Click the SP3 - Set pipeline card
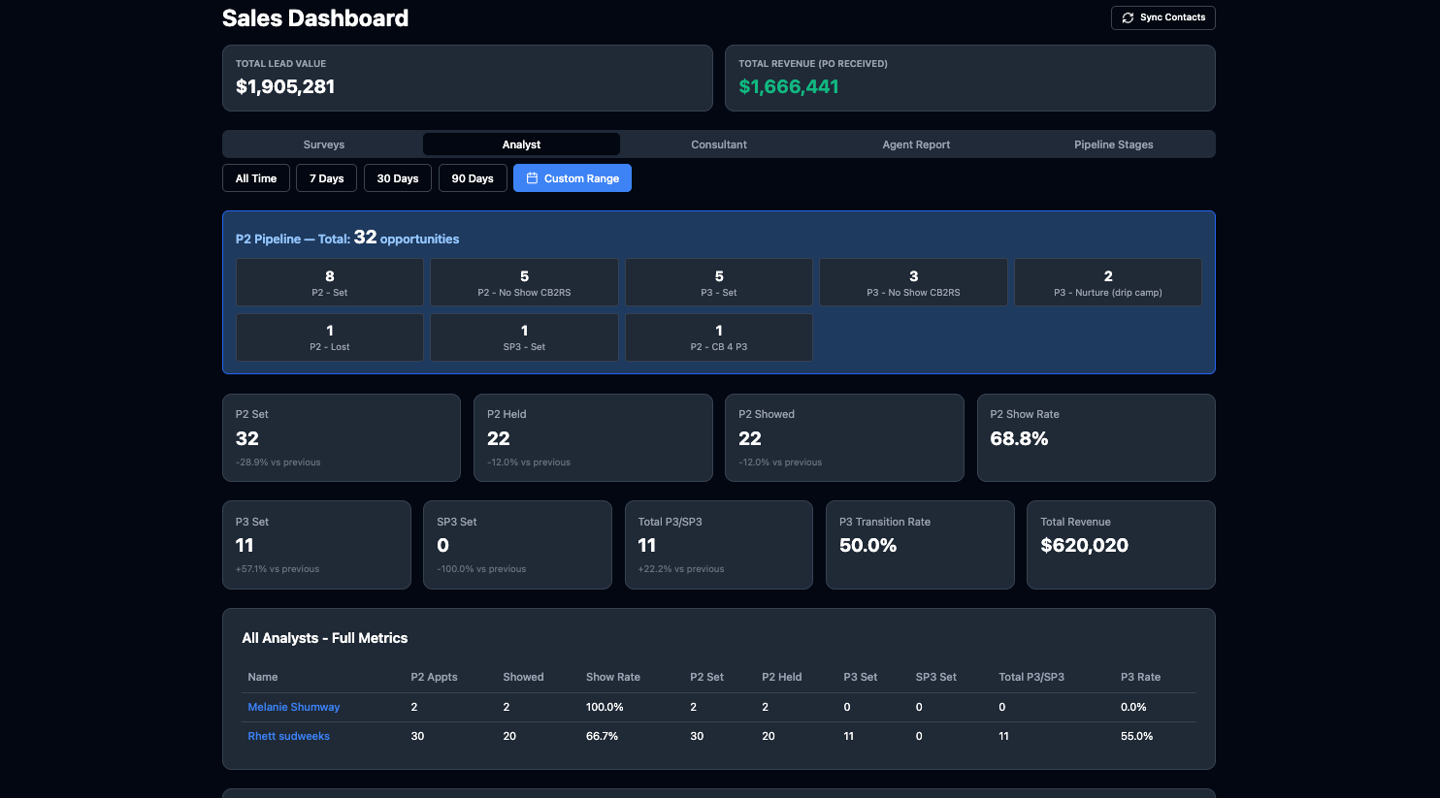The height and width of the screenshot is (798, 1440). tap(524, 337)
